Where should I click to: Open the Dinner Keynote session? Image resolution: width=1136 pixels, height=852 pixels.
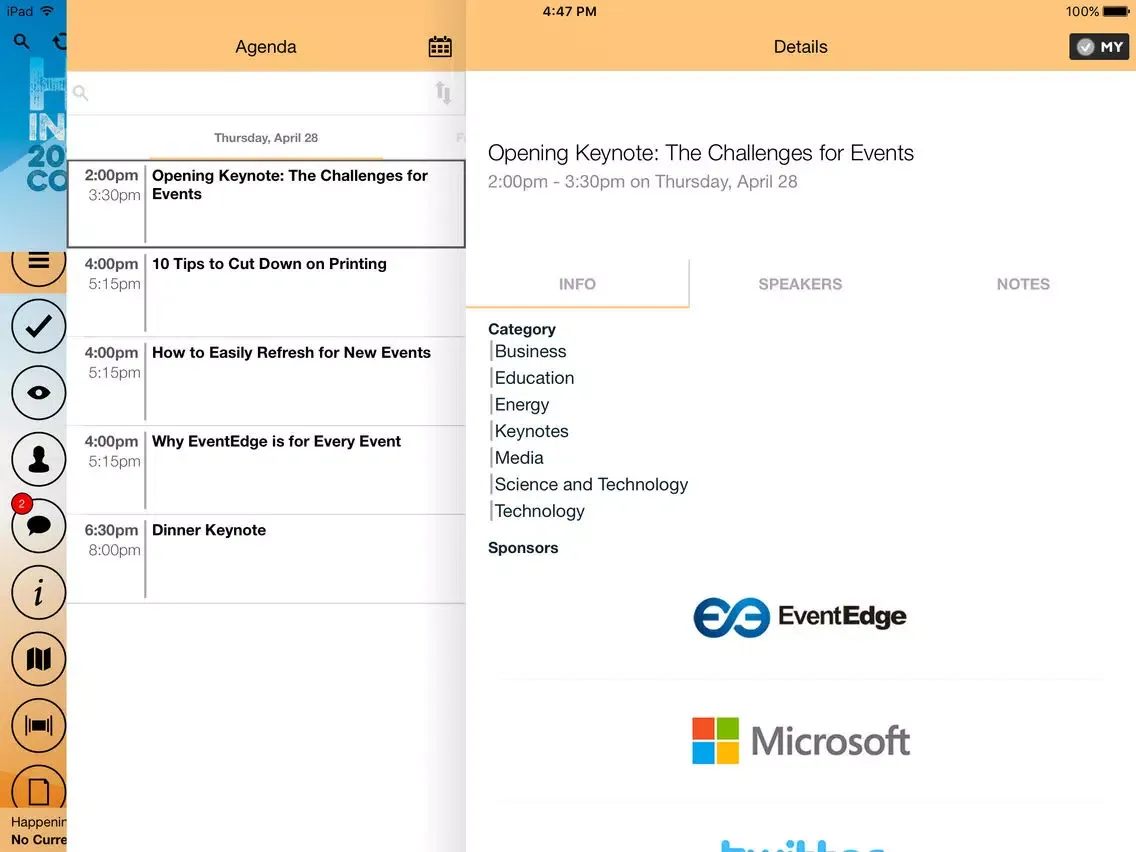click(x=266, y=559)
